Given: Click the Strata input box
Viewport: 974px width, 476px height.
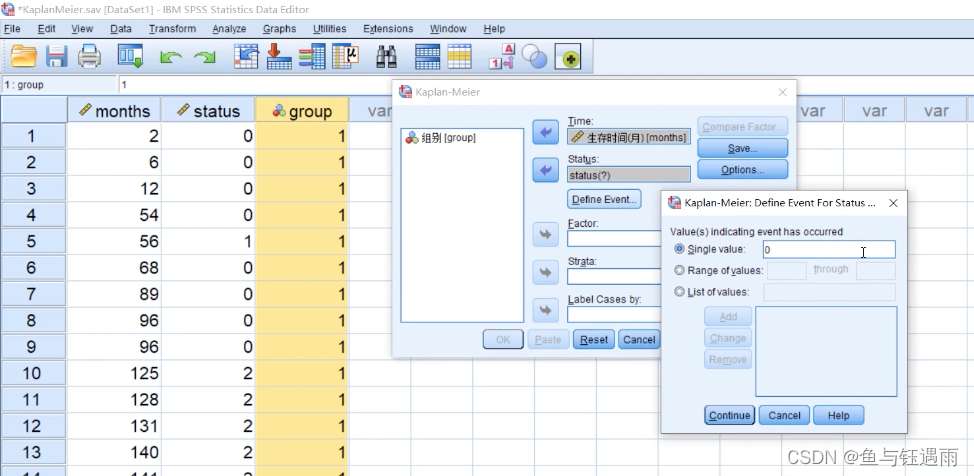Looking at the screenshot, I should click(614, 277).
